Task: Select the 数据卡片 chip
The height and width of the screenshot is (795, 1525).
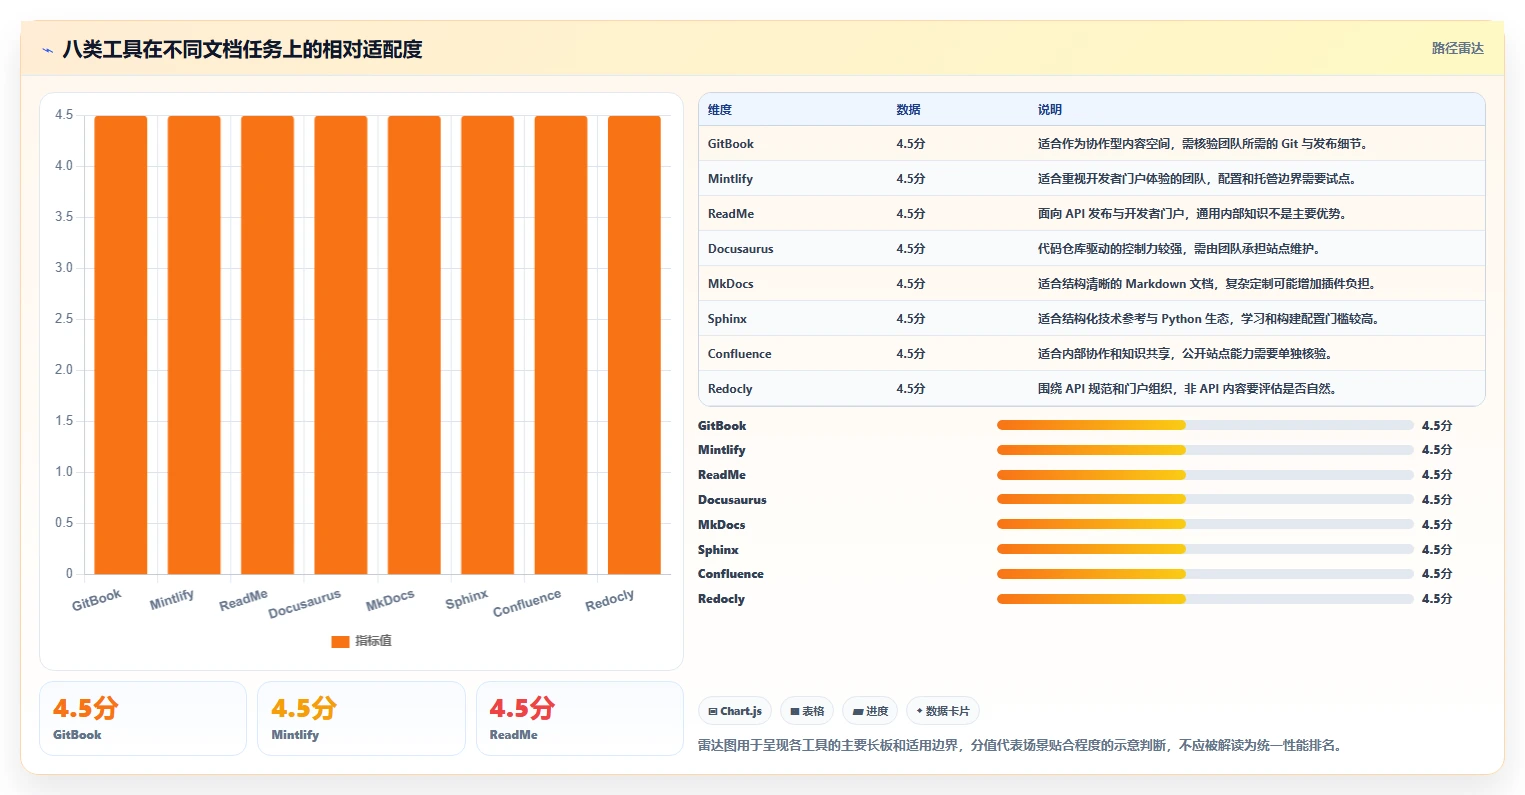Action: [x=943, y=711]
